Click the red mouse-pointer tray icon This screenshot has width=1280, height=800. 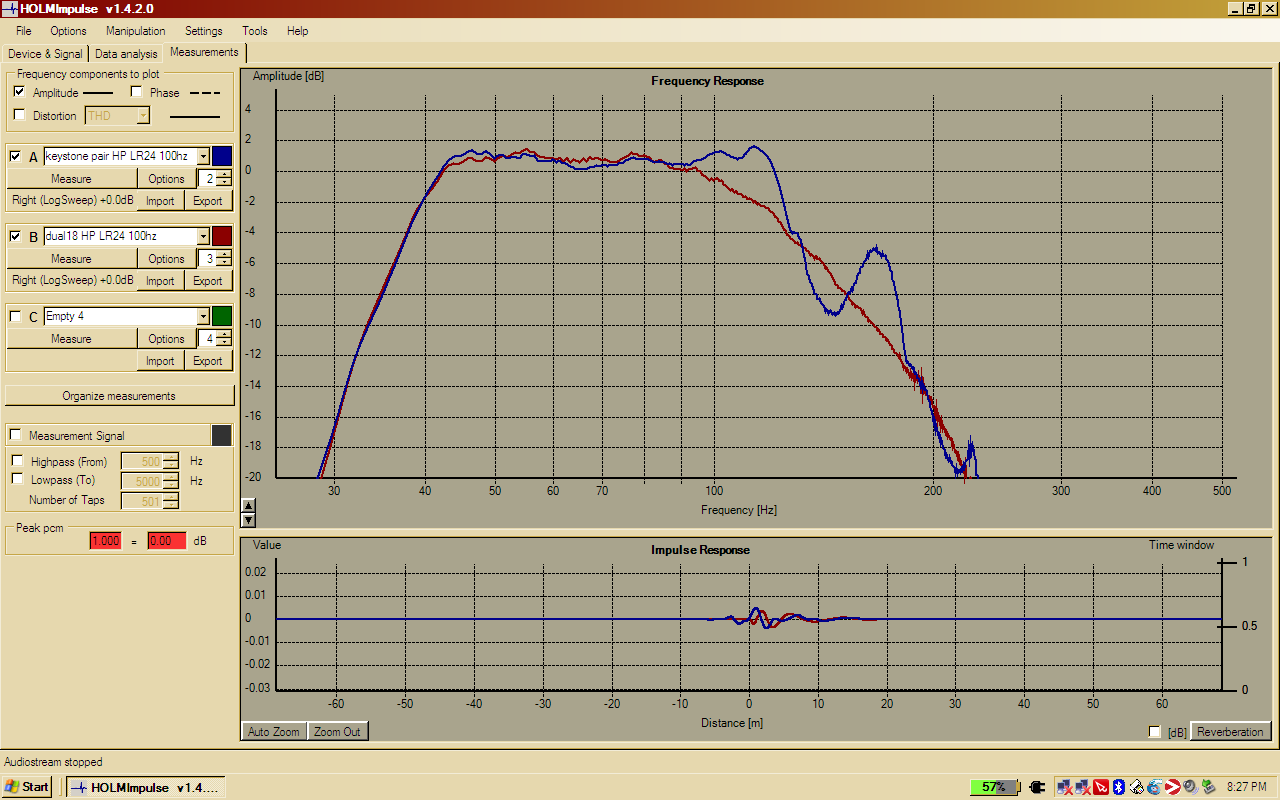coord(1101,787)
